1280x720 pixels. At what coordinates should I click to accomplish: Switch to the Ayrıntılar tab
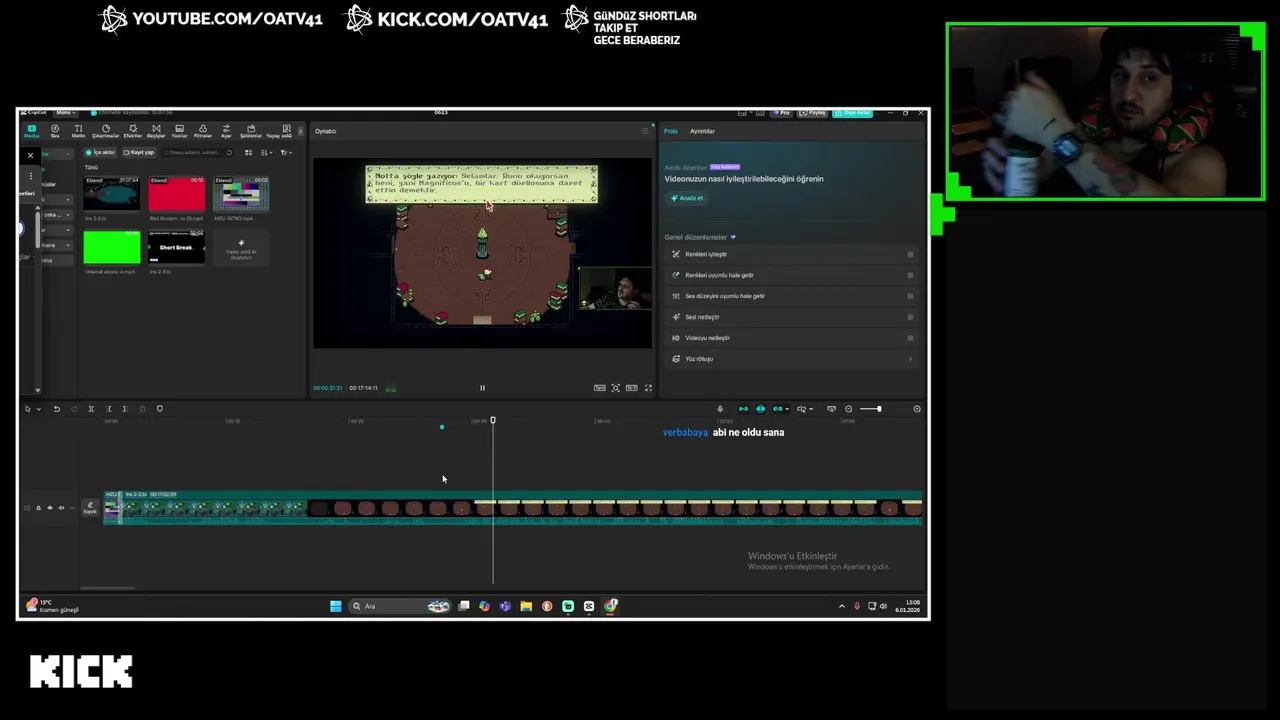(702, 131)
